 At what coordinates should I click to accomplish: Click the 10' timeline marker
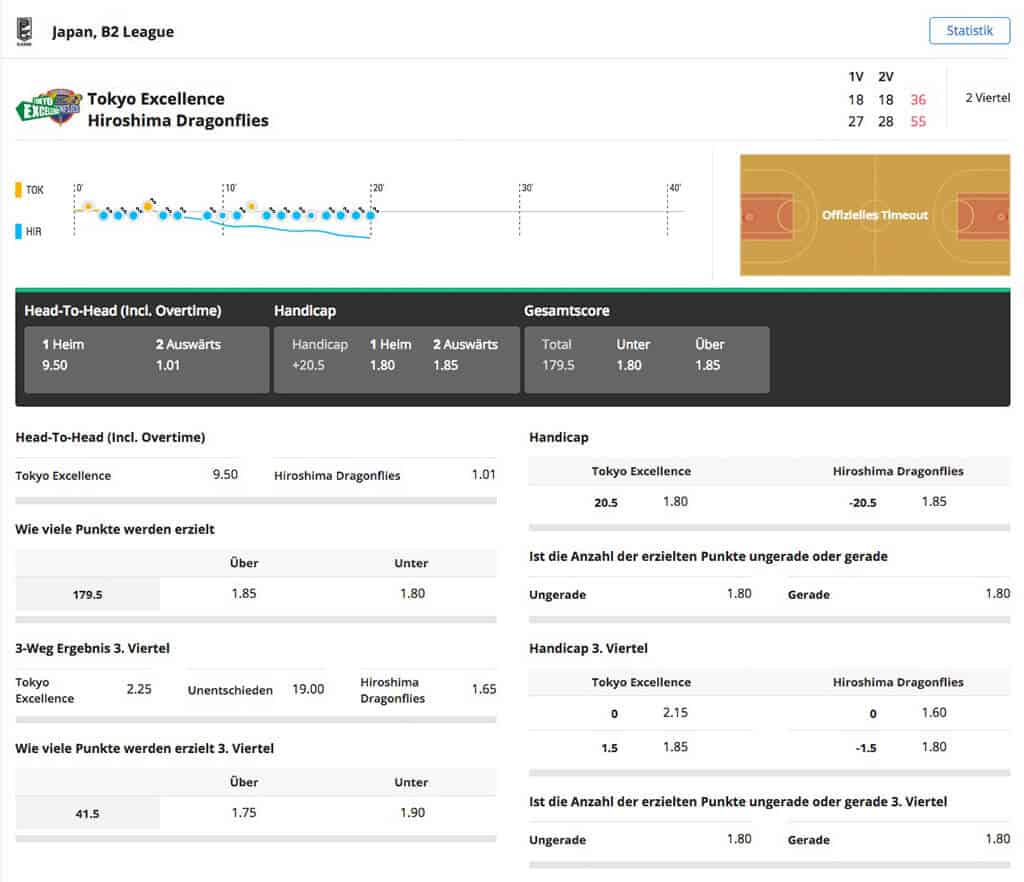click(x=229, y=188)
